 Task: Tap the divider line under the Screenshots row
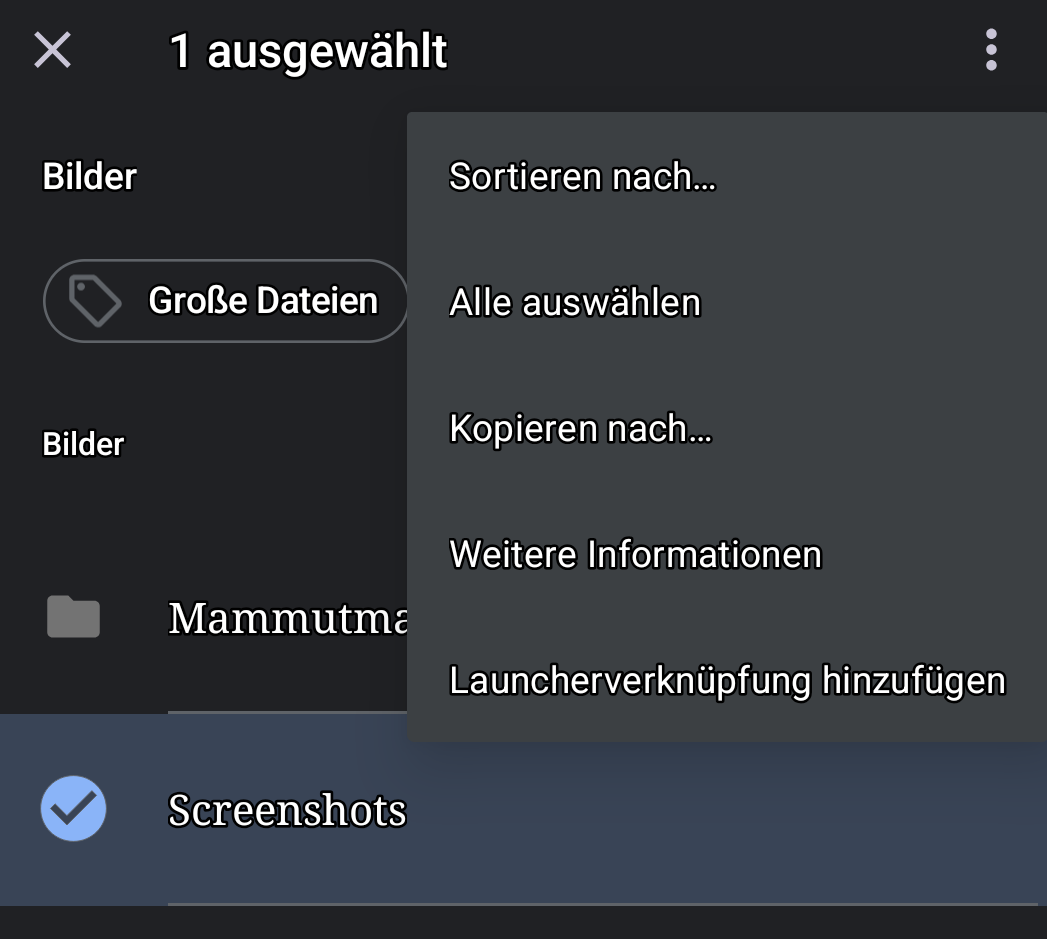click(600, 904)
